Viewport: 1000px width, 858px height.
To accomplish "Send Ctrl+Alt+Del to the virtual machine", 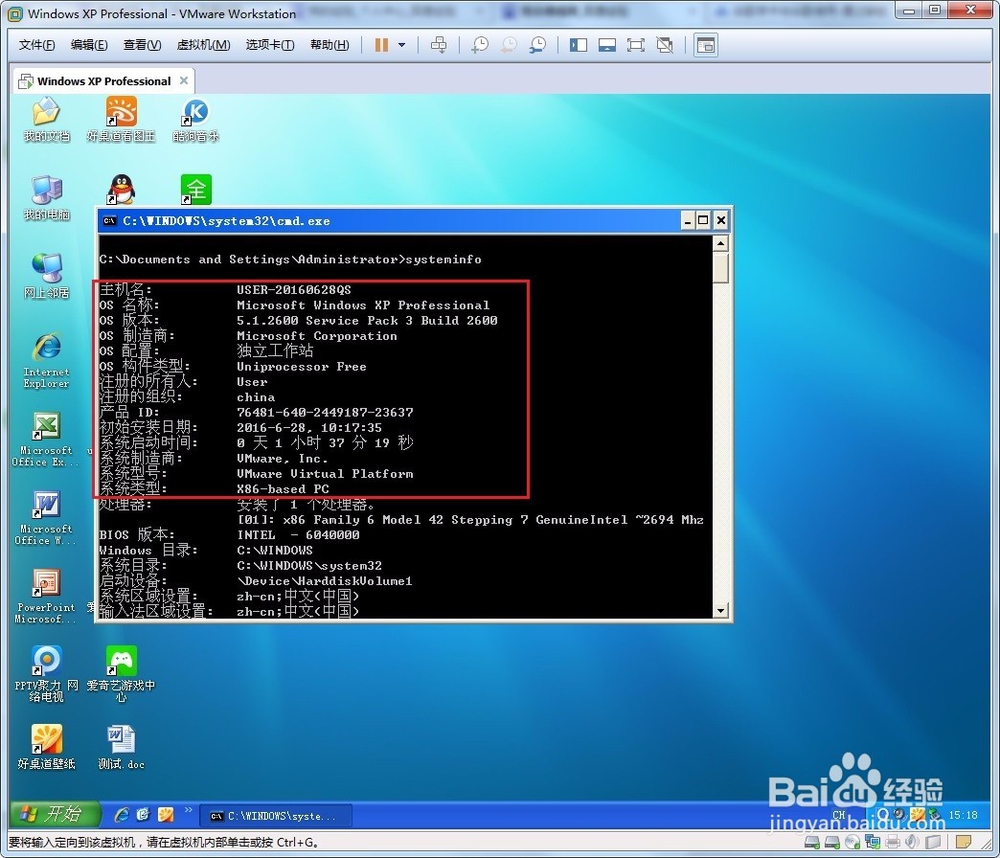I will (439, 45).
